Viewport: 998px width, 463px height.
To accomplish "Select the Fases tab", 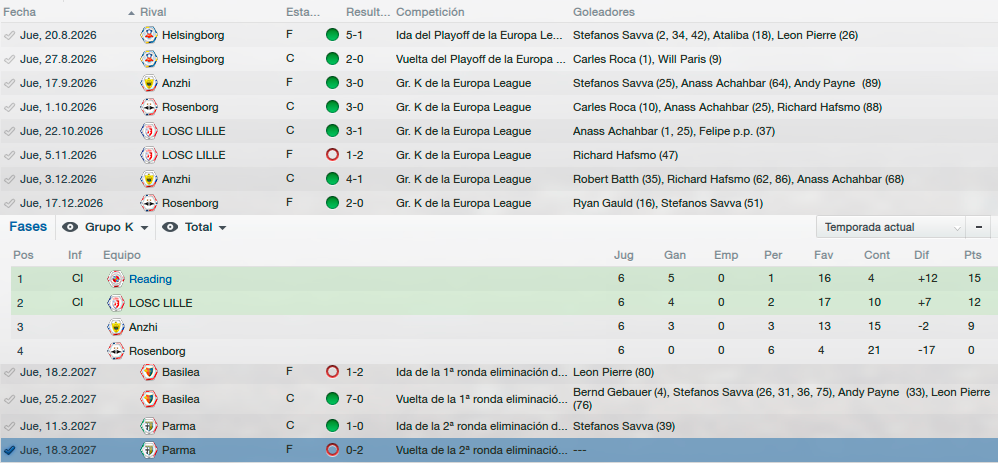I will pyautogui.click(x=27, y=227).
